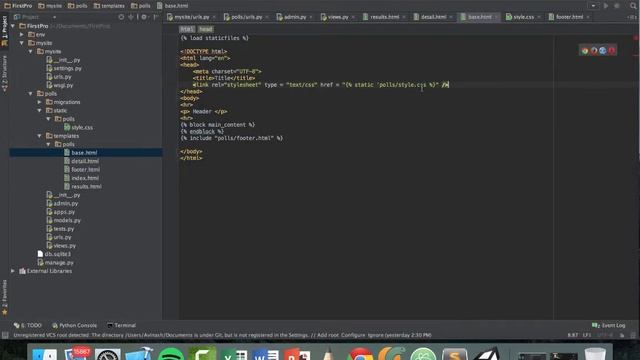
Task: Open Trash in the Dock
Action: pos(595,354)
